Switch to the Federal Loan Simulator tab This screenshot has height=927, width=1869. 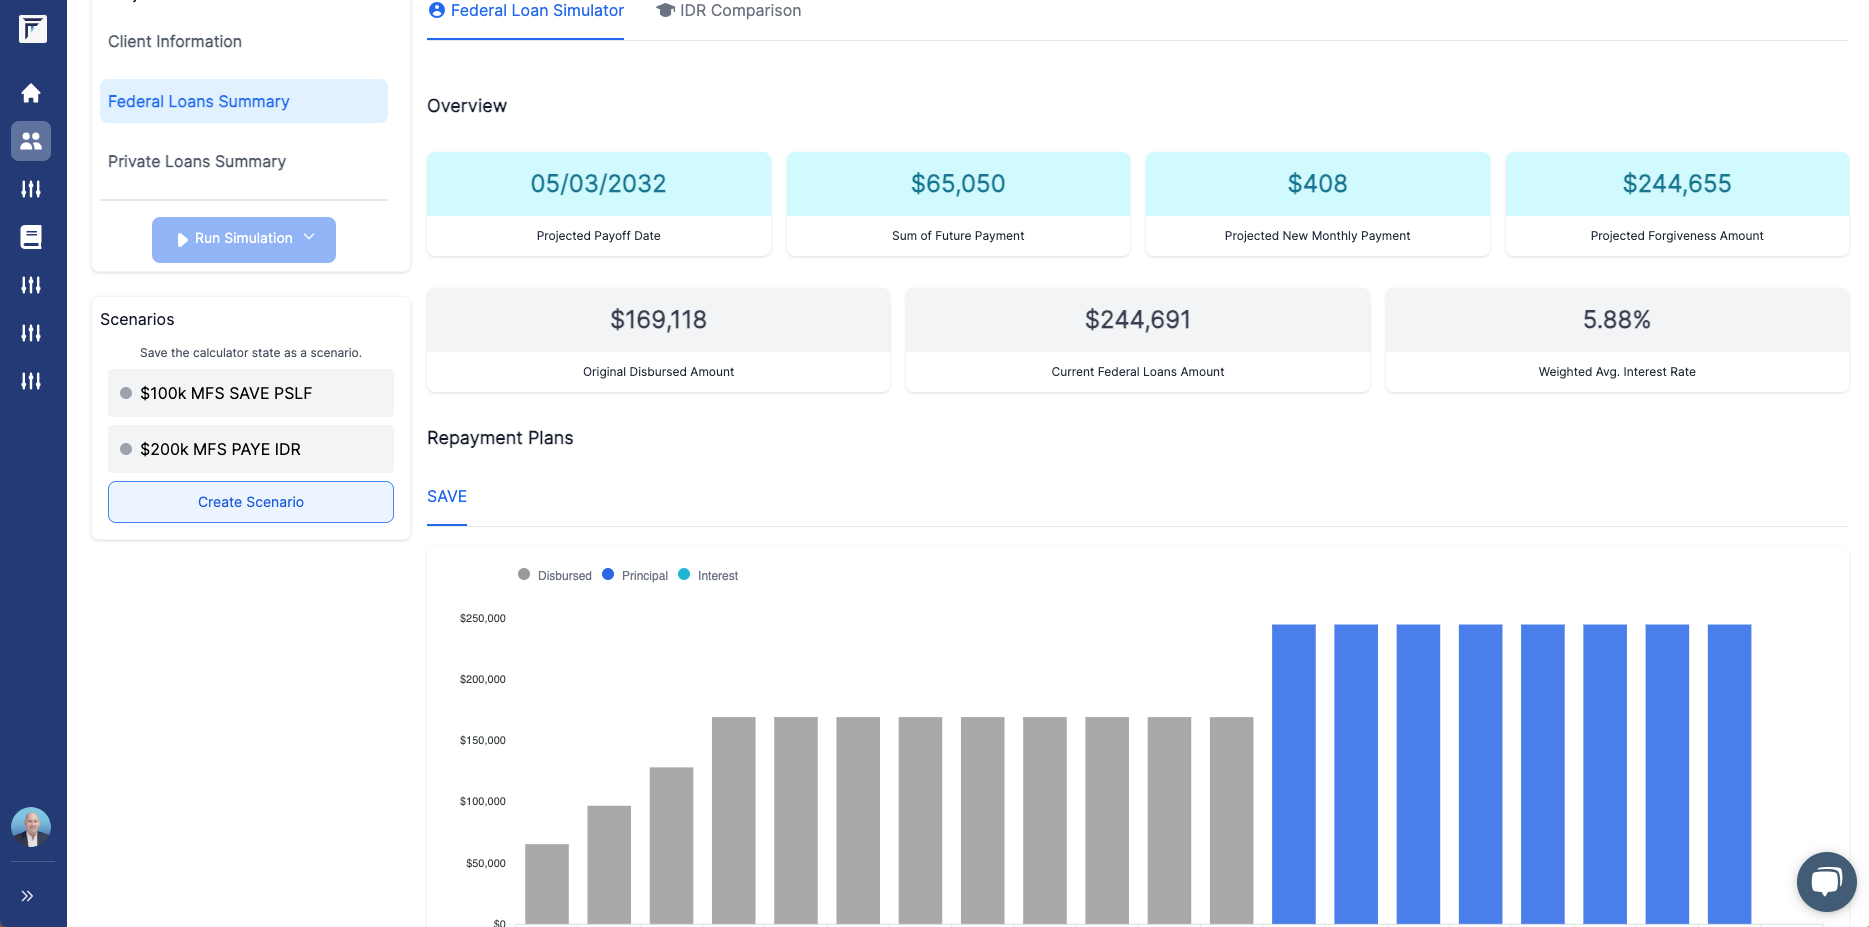(525, 12)
